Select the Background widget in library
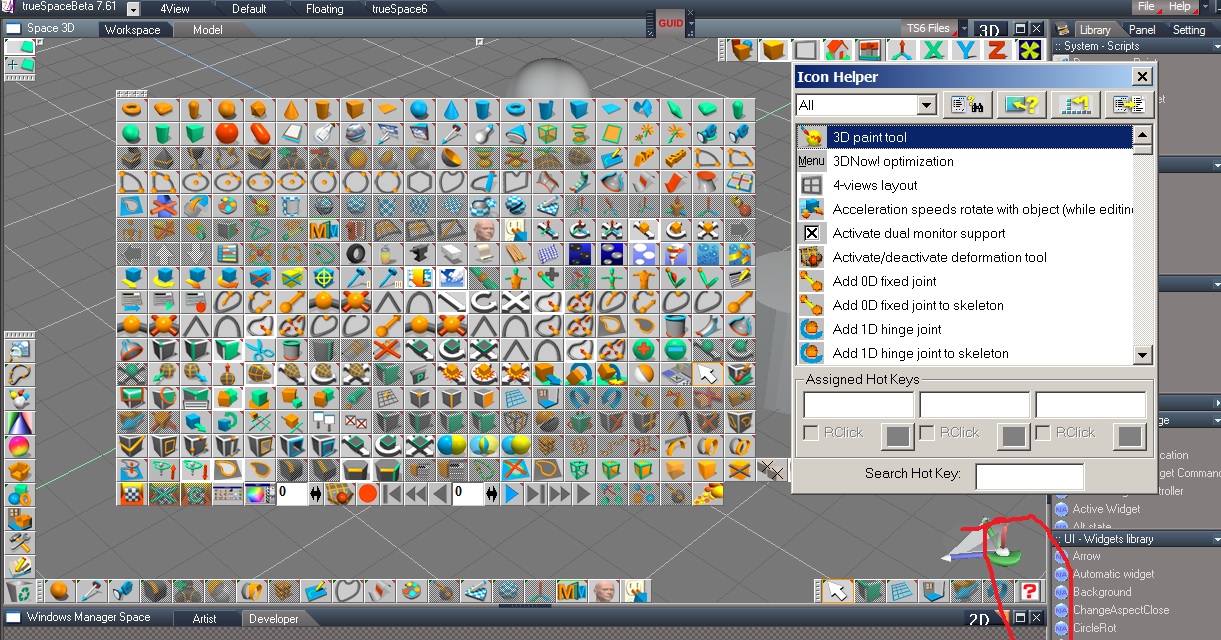 1102,592
